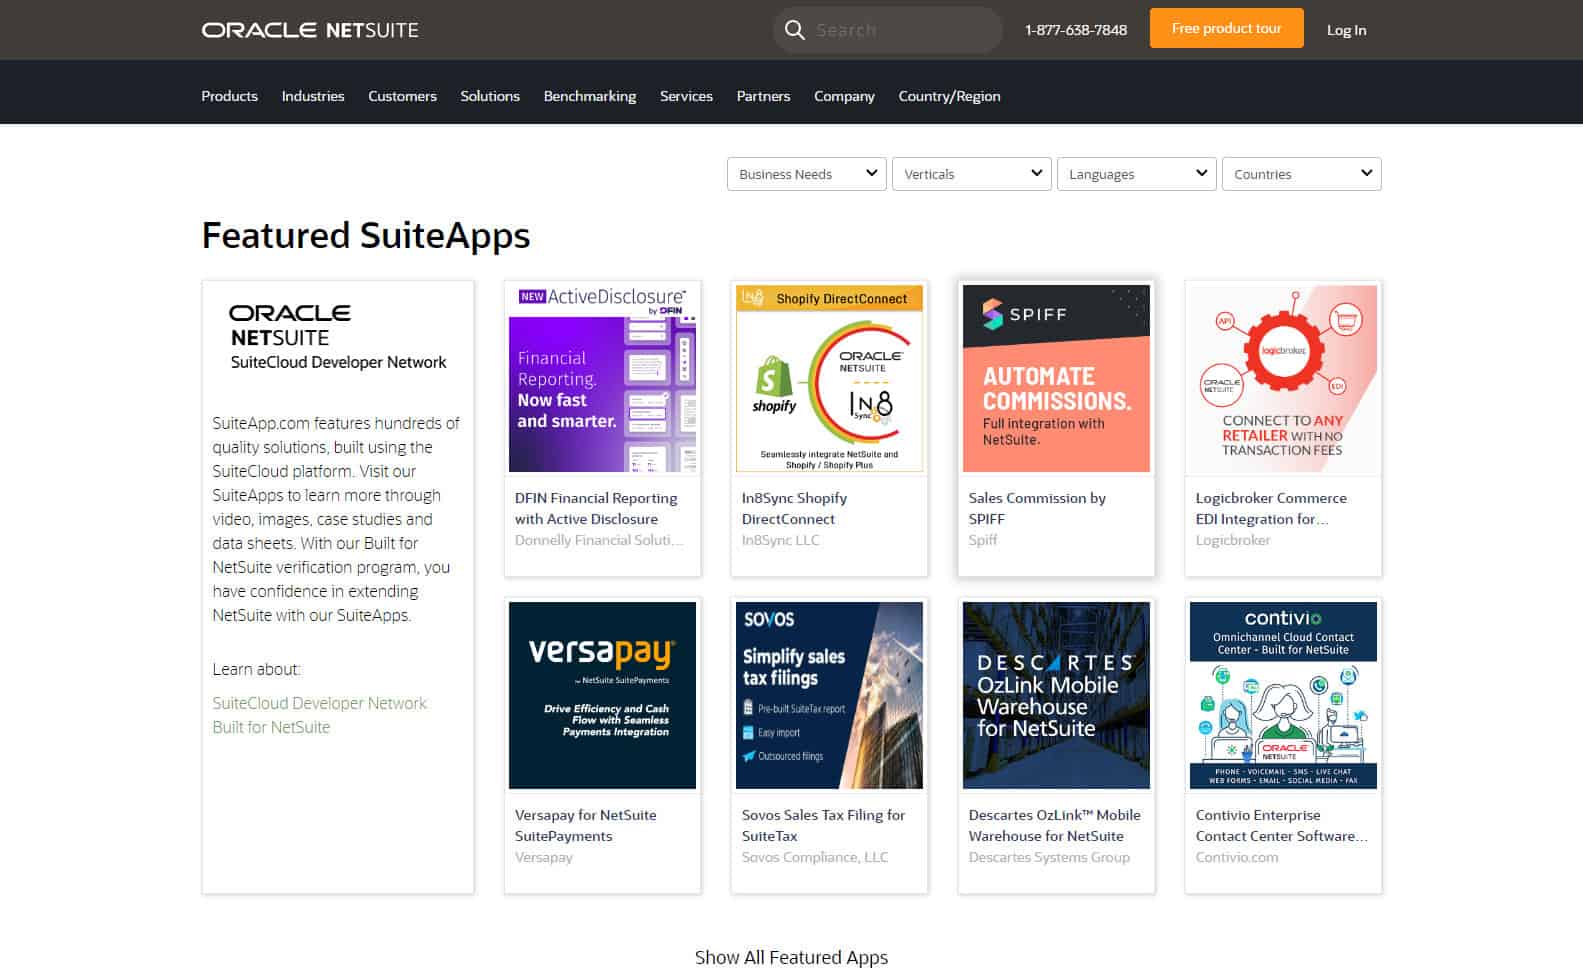
Task: Click phone number 1-877-638-7848
Action: (x=1076, y=30)
